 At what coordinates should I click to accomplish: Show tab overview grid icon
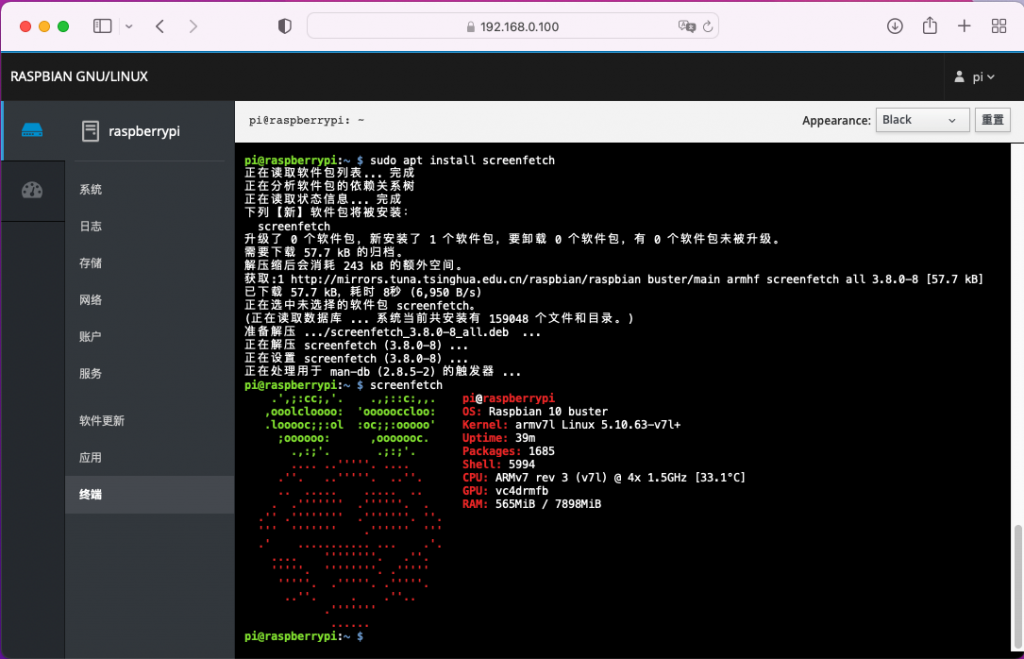pos(998,26)
